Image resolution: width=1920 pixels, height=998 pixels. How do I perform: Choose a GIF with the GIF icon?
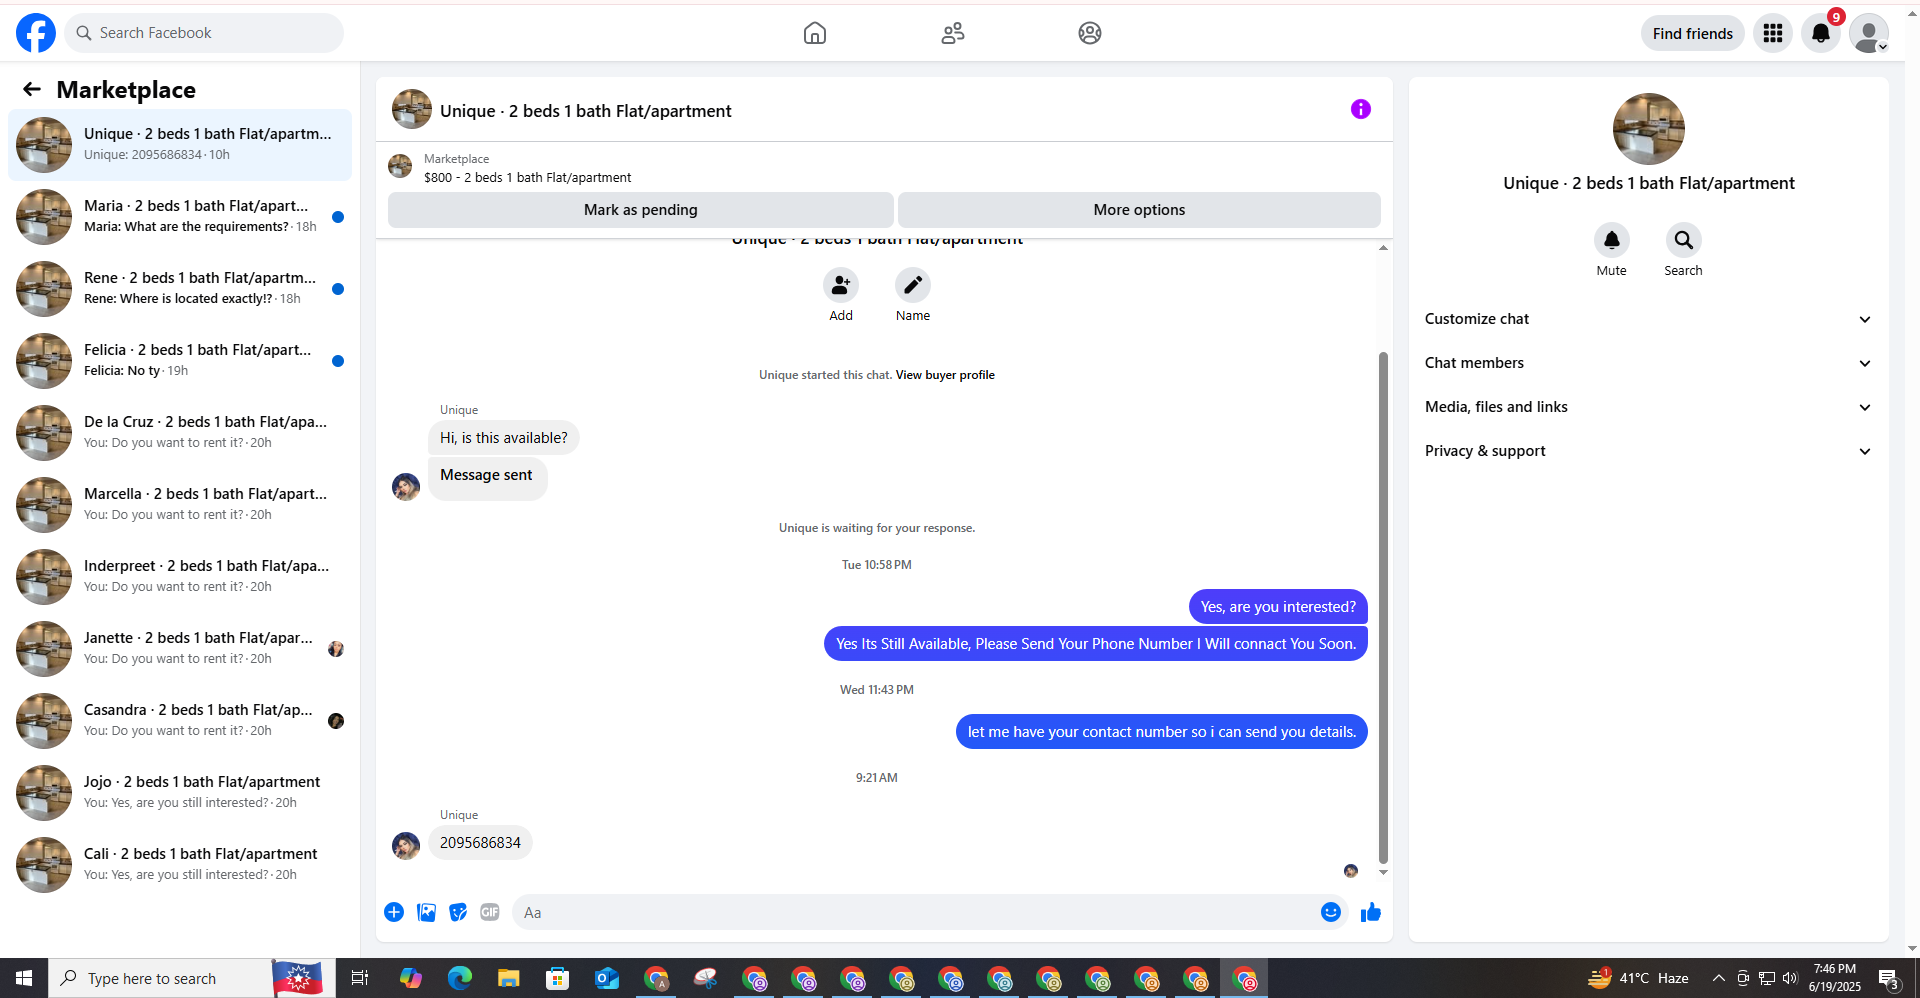(x=490, y=912)
